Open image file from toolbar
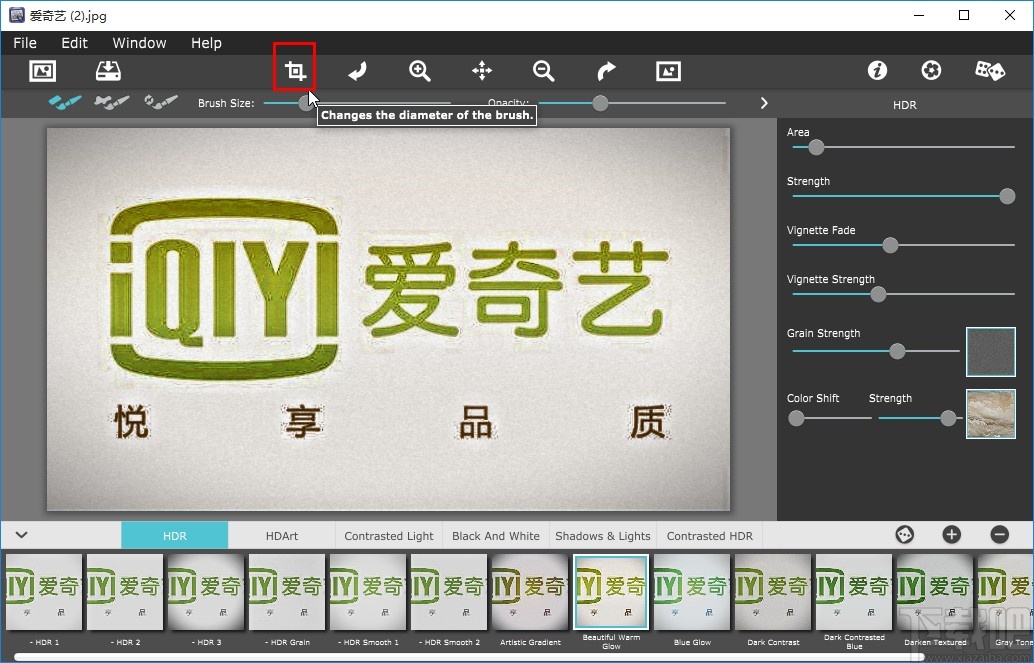The image size is (1034, 663). [x=43, y=71]
